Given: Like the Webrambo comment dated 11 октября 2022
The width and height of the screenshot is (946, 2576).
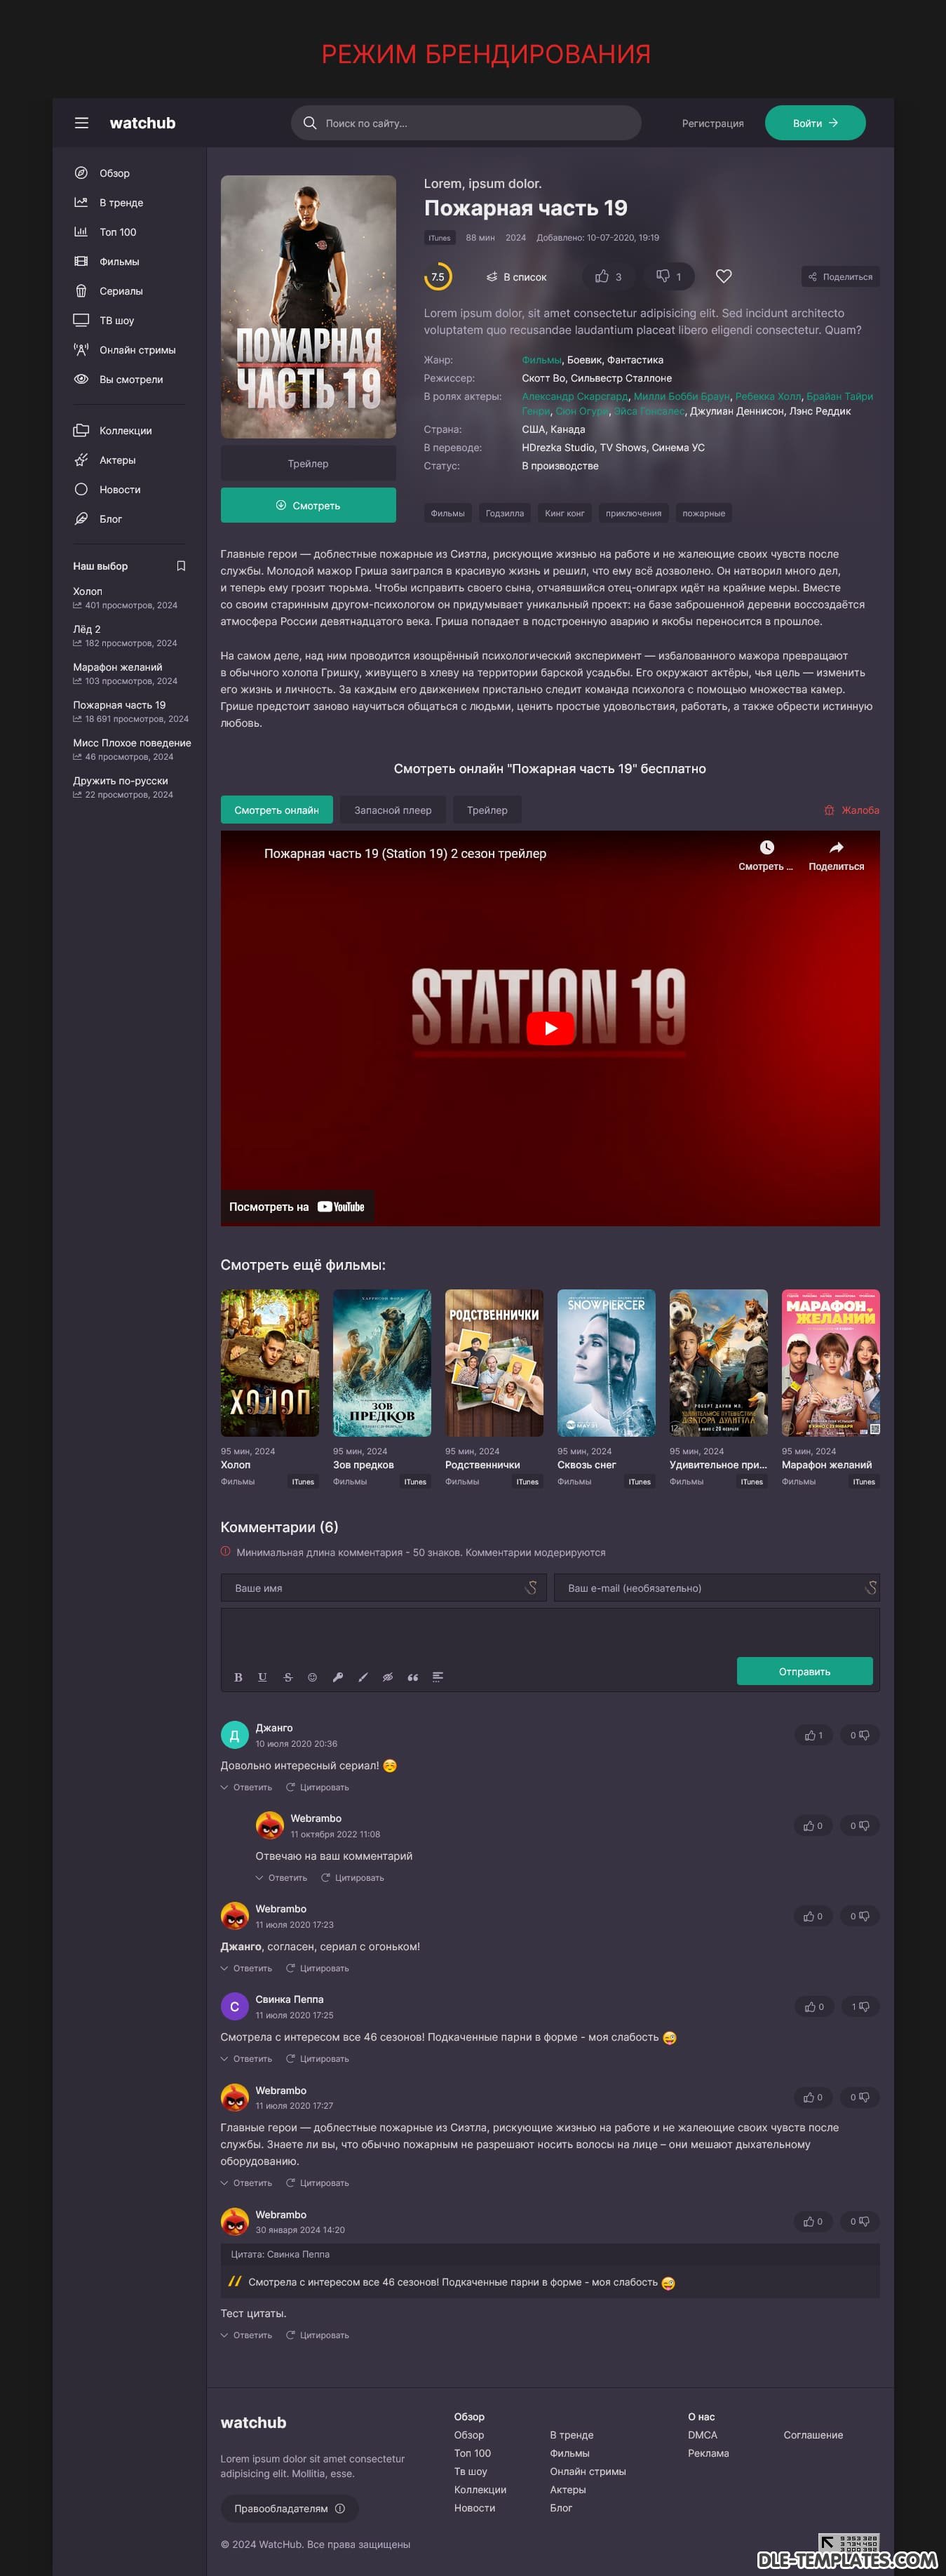Looking at the screenshot, I should (813, 1825).
